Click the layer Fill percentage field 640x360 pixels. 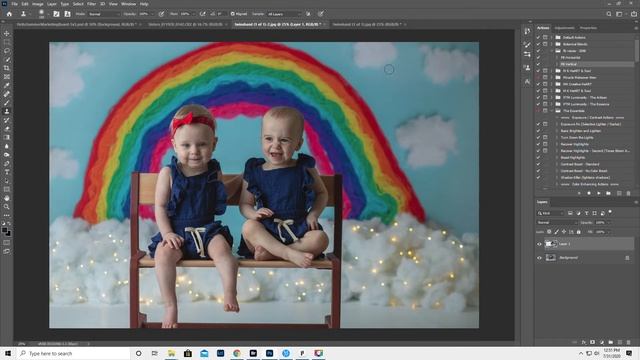coord(600,232)
